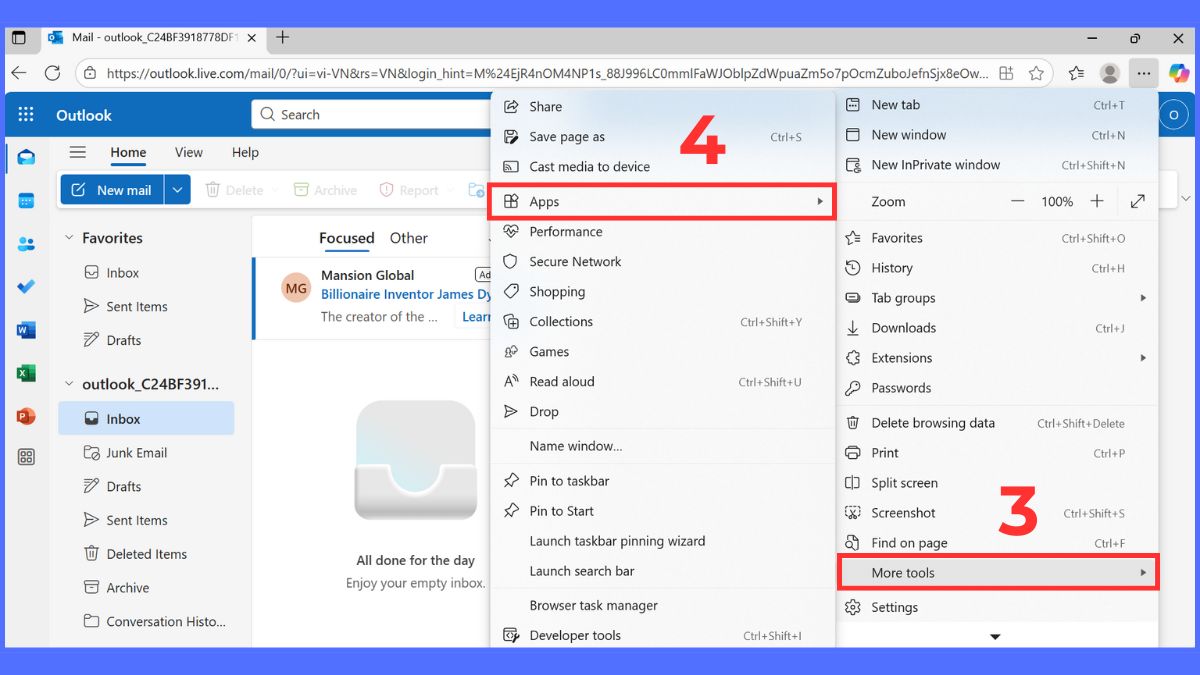Select Pin to taskbar
Image resolution: width=1200 pixels, height=675 pixels.
coord(662,481)
